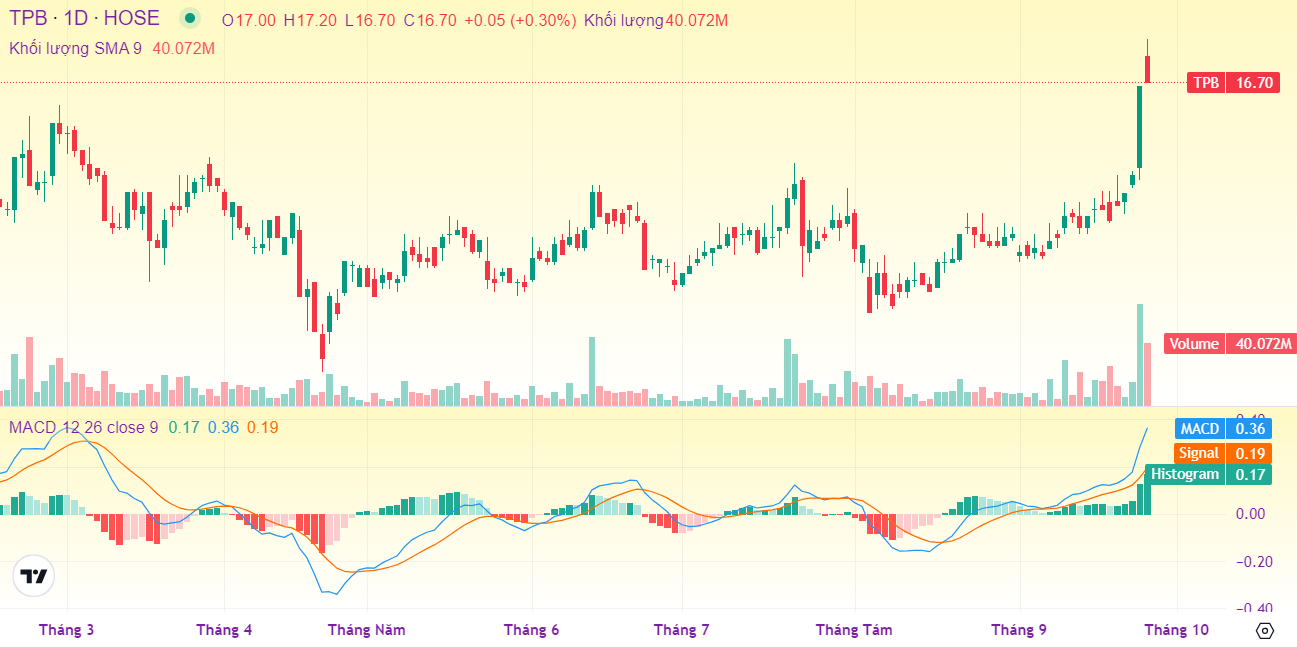
Task: Click the tallest green volume bar
Action: tap(1139, 355)
